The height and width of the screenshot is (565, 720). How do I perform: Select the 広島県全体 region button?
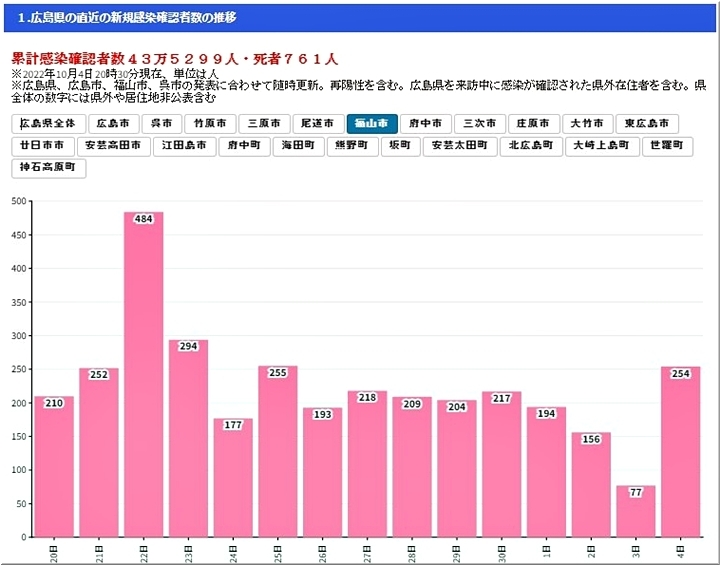(48, 124)
